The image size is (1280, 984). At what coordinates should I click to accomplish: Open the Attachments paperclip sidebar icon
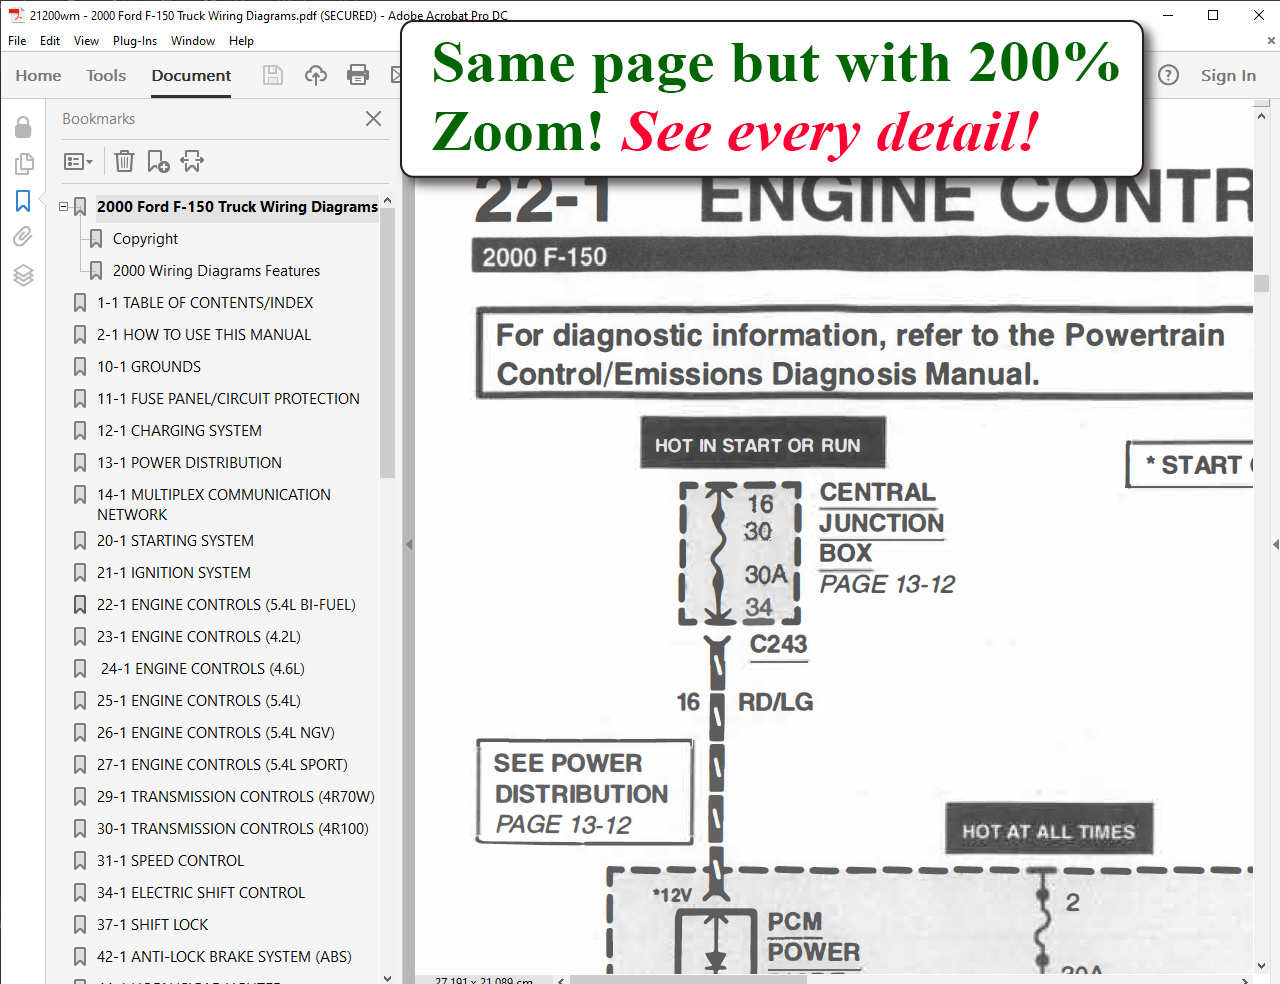23,237
